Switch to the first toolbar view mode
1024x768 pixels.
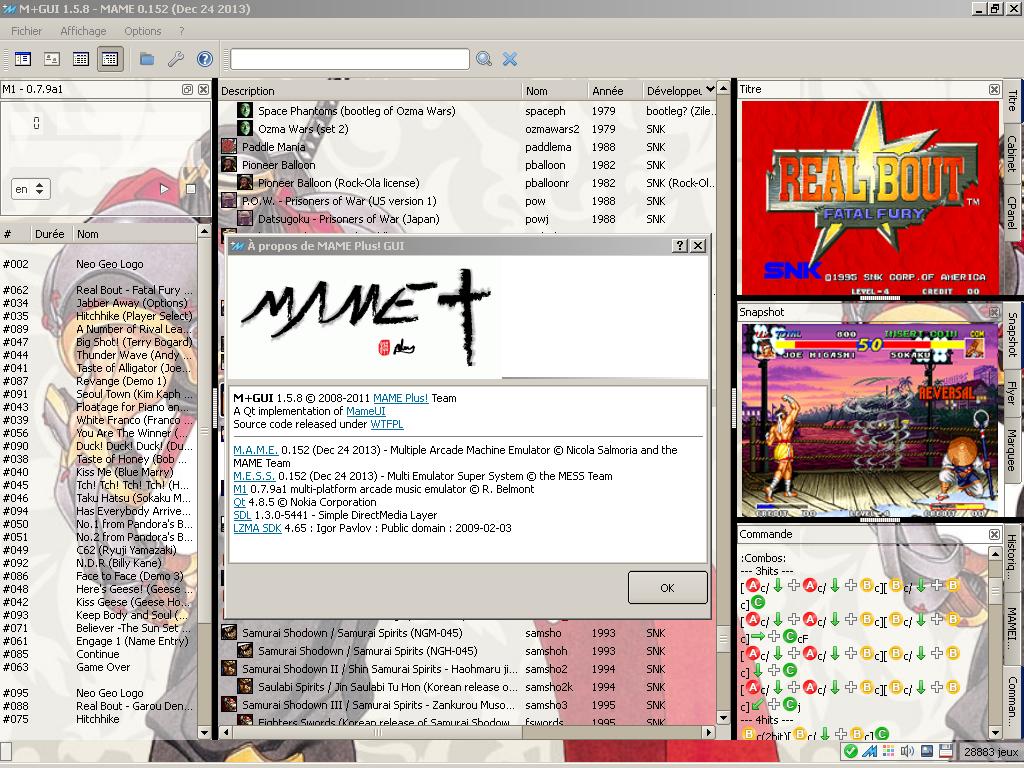pos(22,59)
